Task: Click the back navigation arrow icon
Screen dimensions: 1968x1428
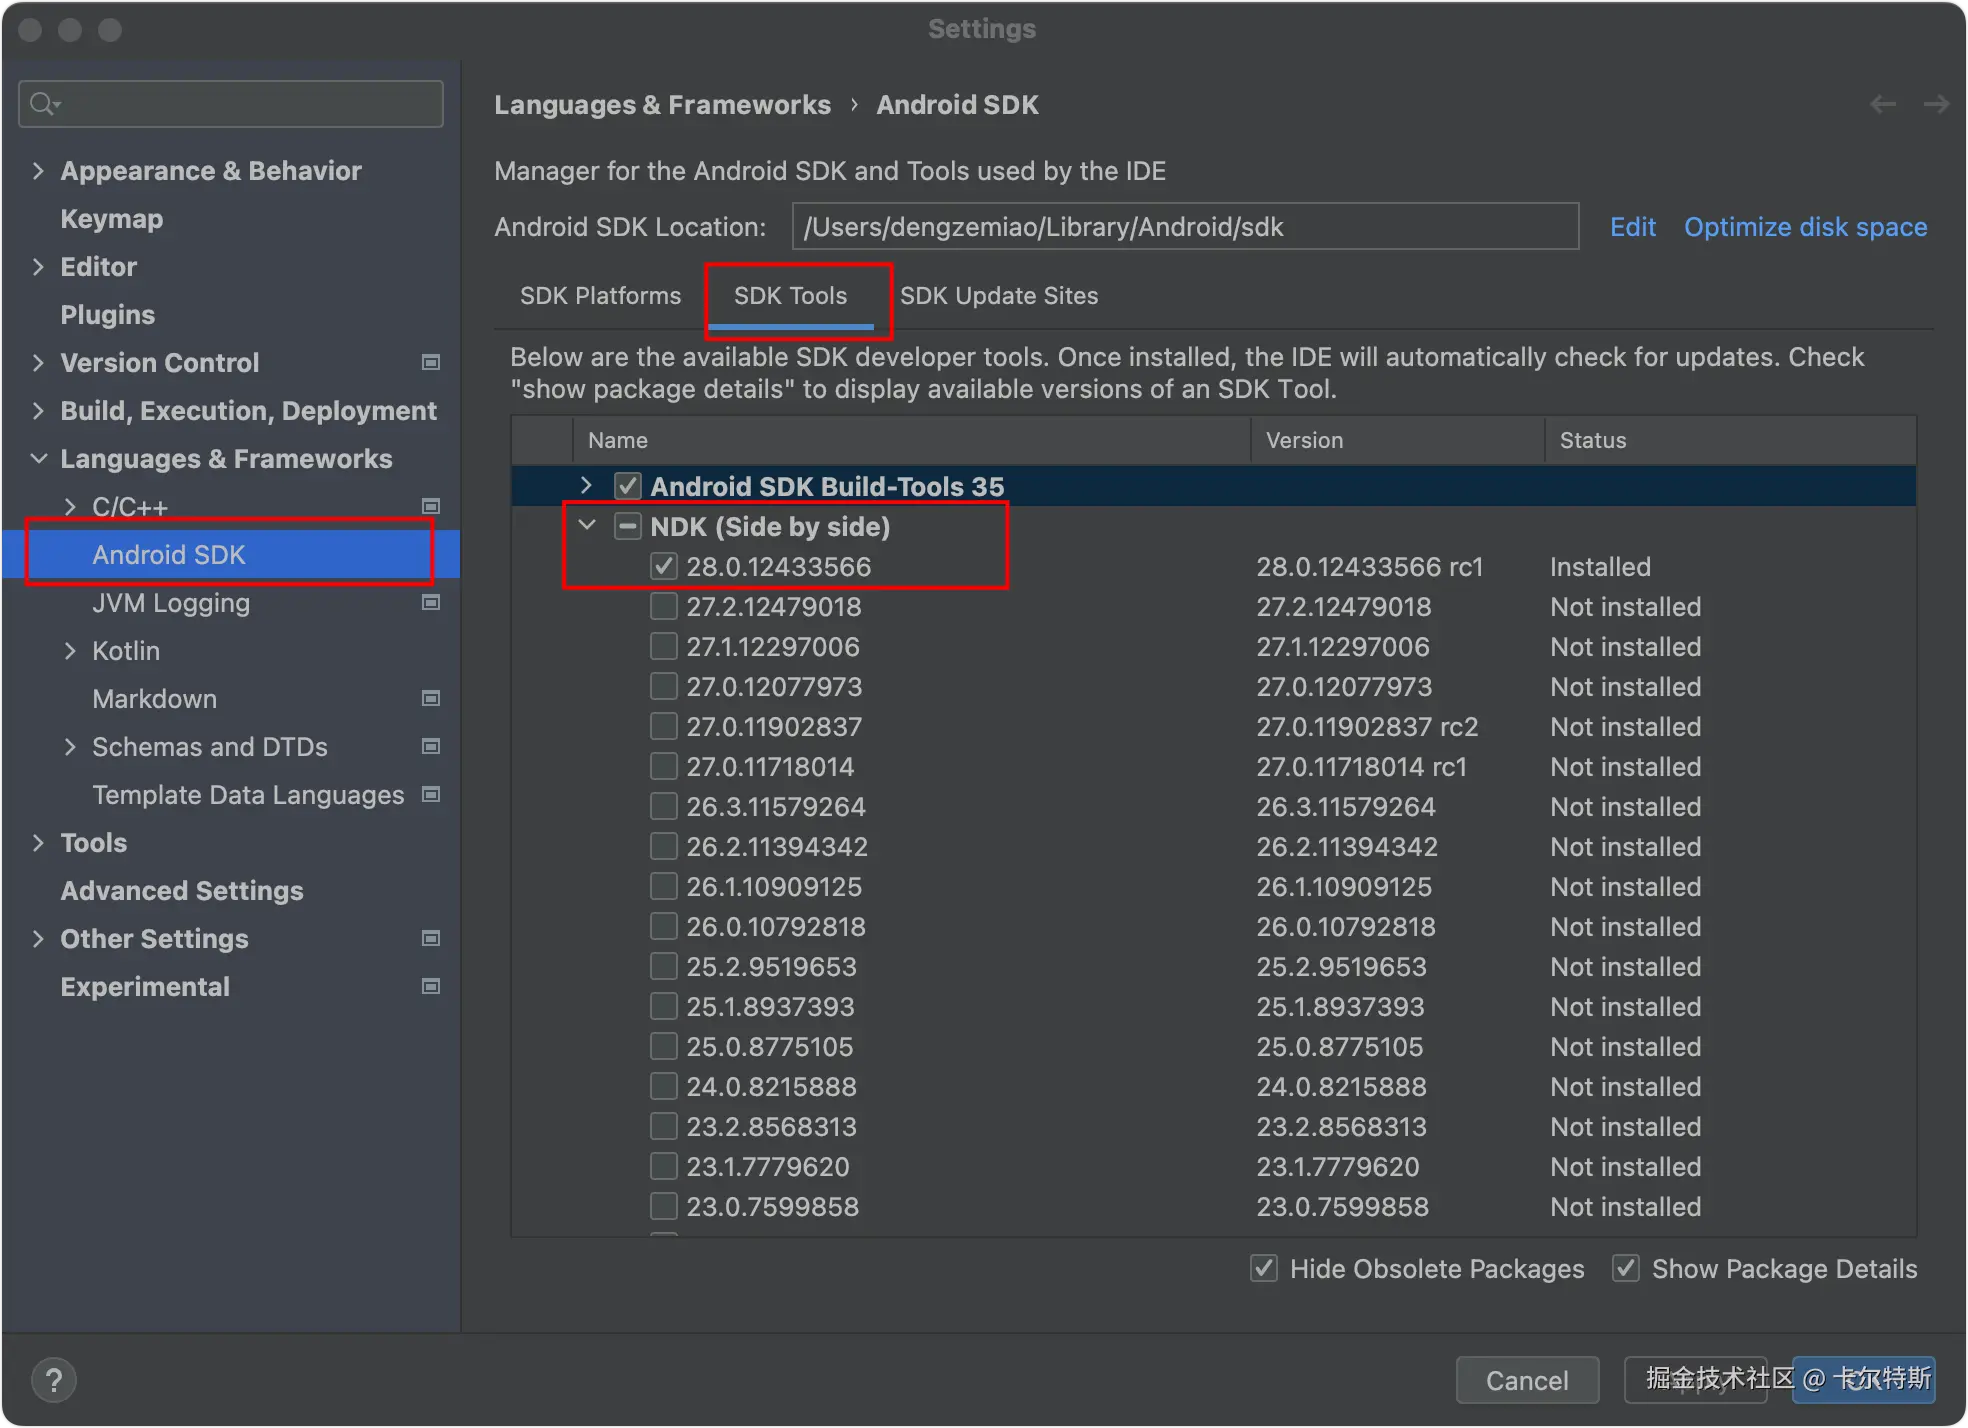Action: coord(1883,104)
